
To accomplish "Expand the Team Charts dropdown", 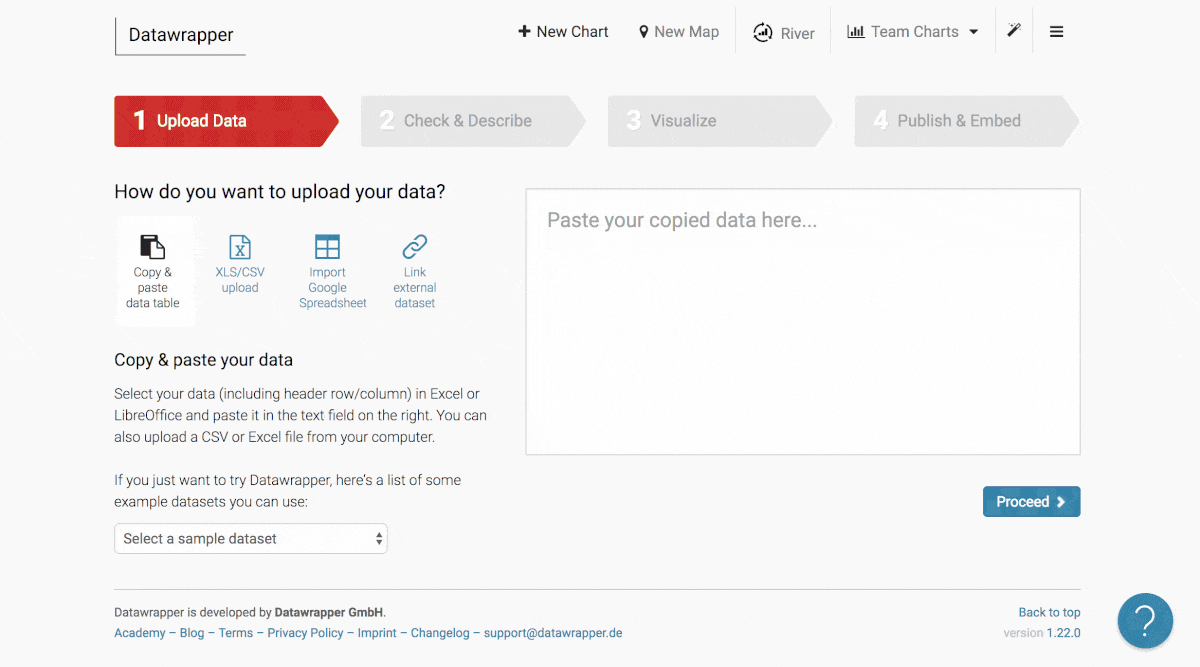I will point(913,32).
